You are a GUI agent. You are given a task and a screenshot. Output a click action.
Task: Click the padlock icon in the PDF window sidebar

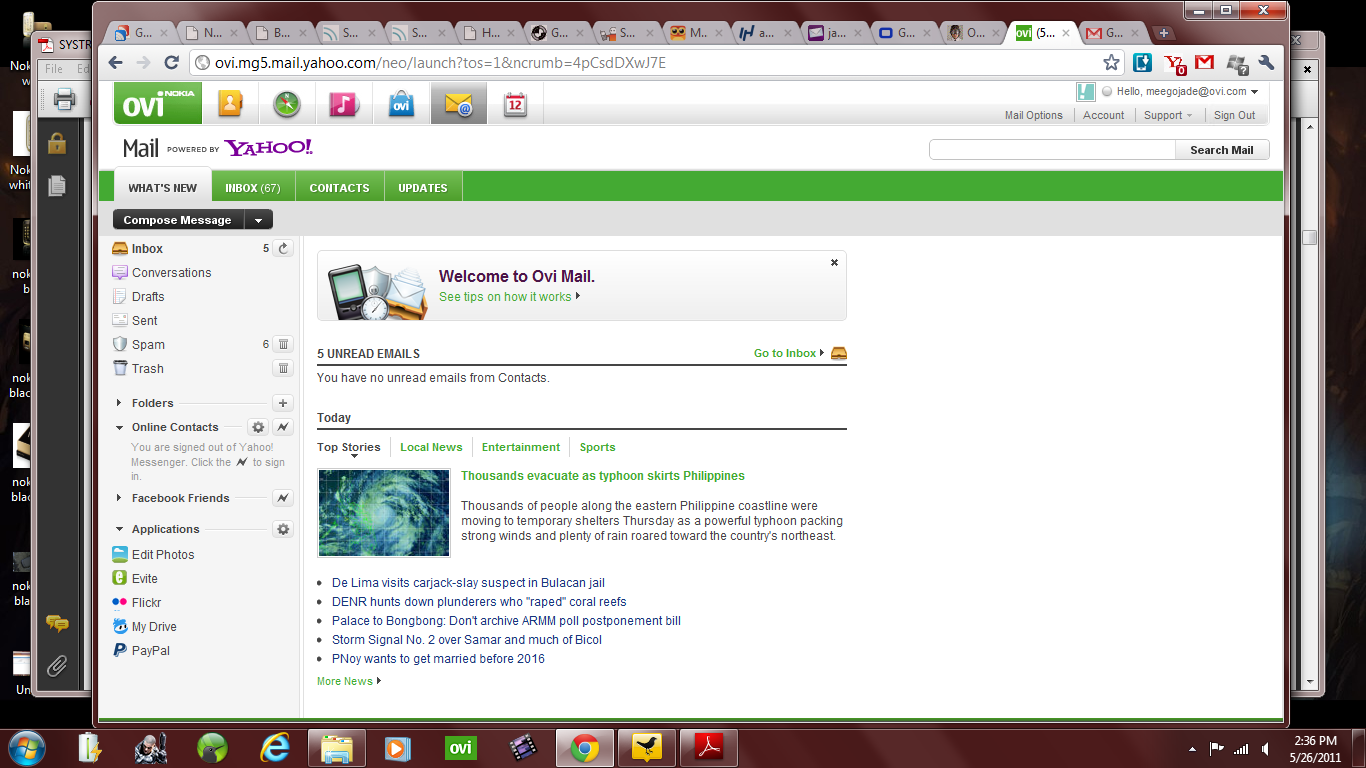[57, 143]
